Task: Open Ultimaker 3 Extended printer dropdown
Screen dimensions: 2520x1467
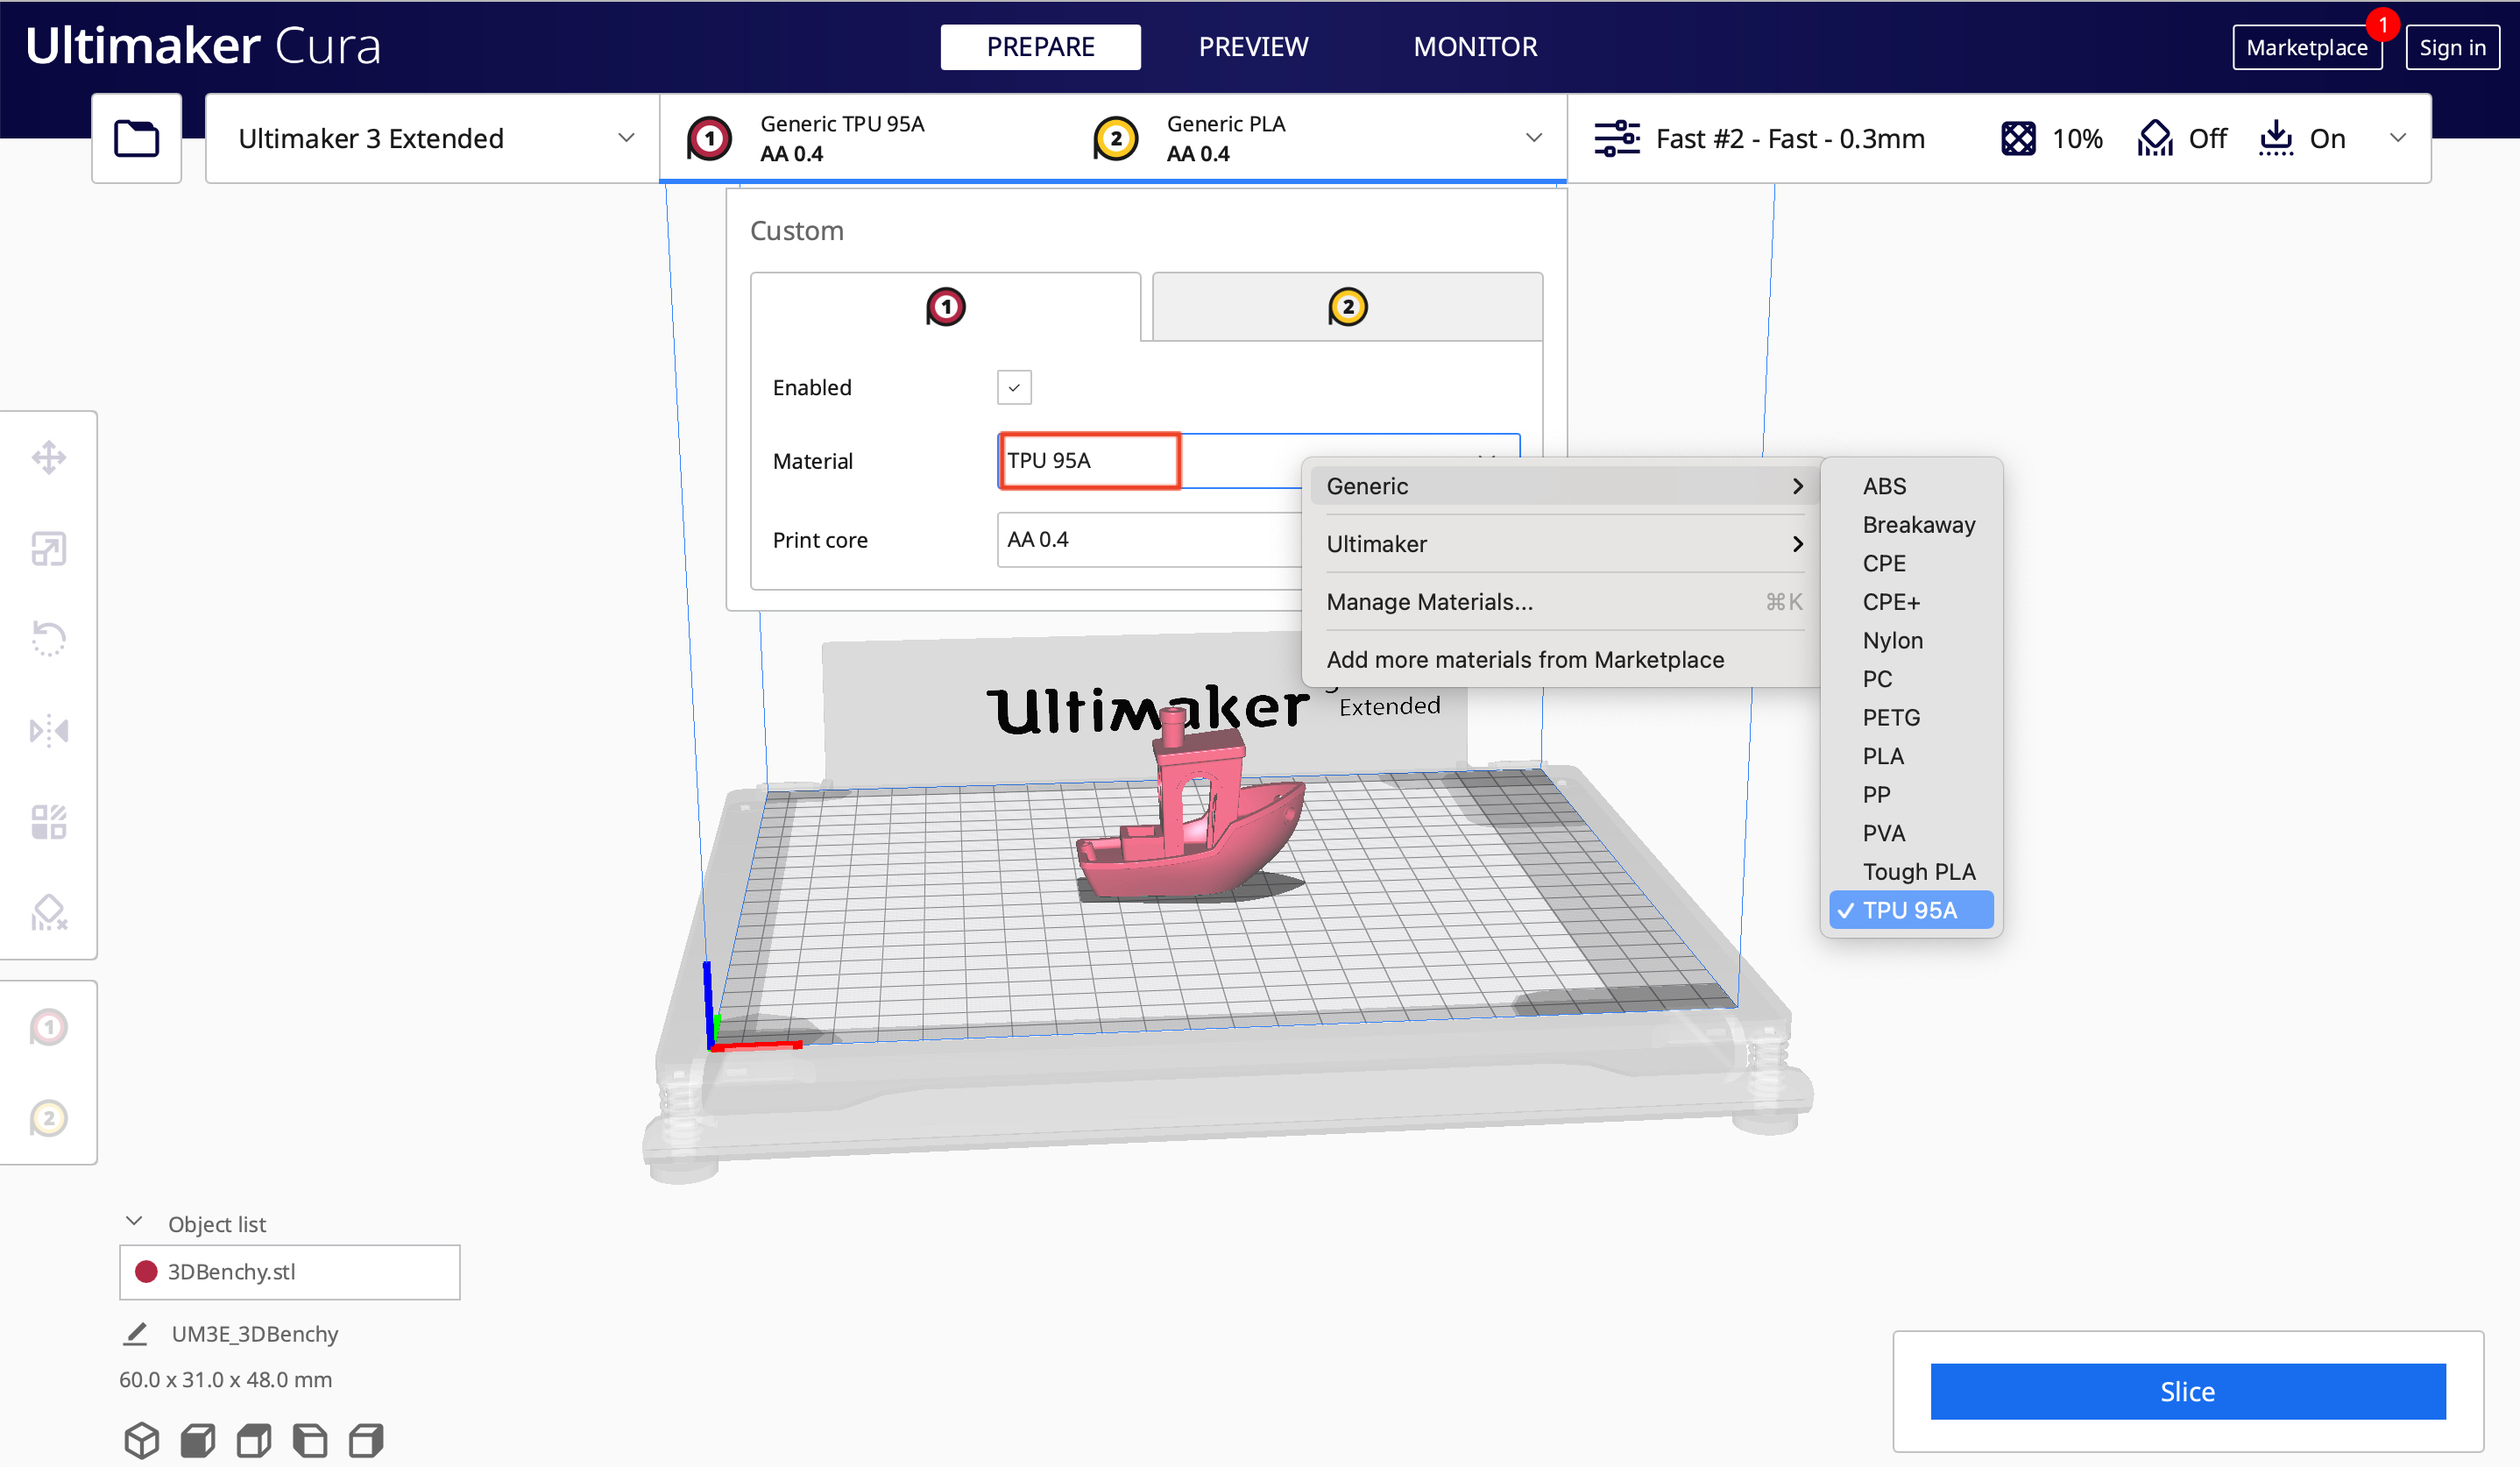Action: [432, 138]
